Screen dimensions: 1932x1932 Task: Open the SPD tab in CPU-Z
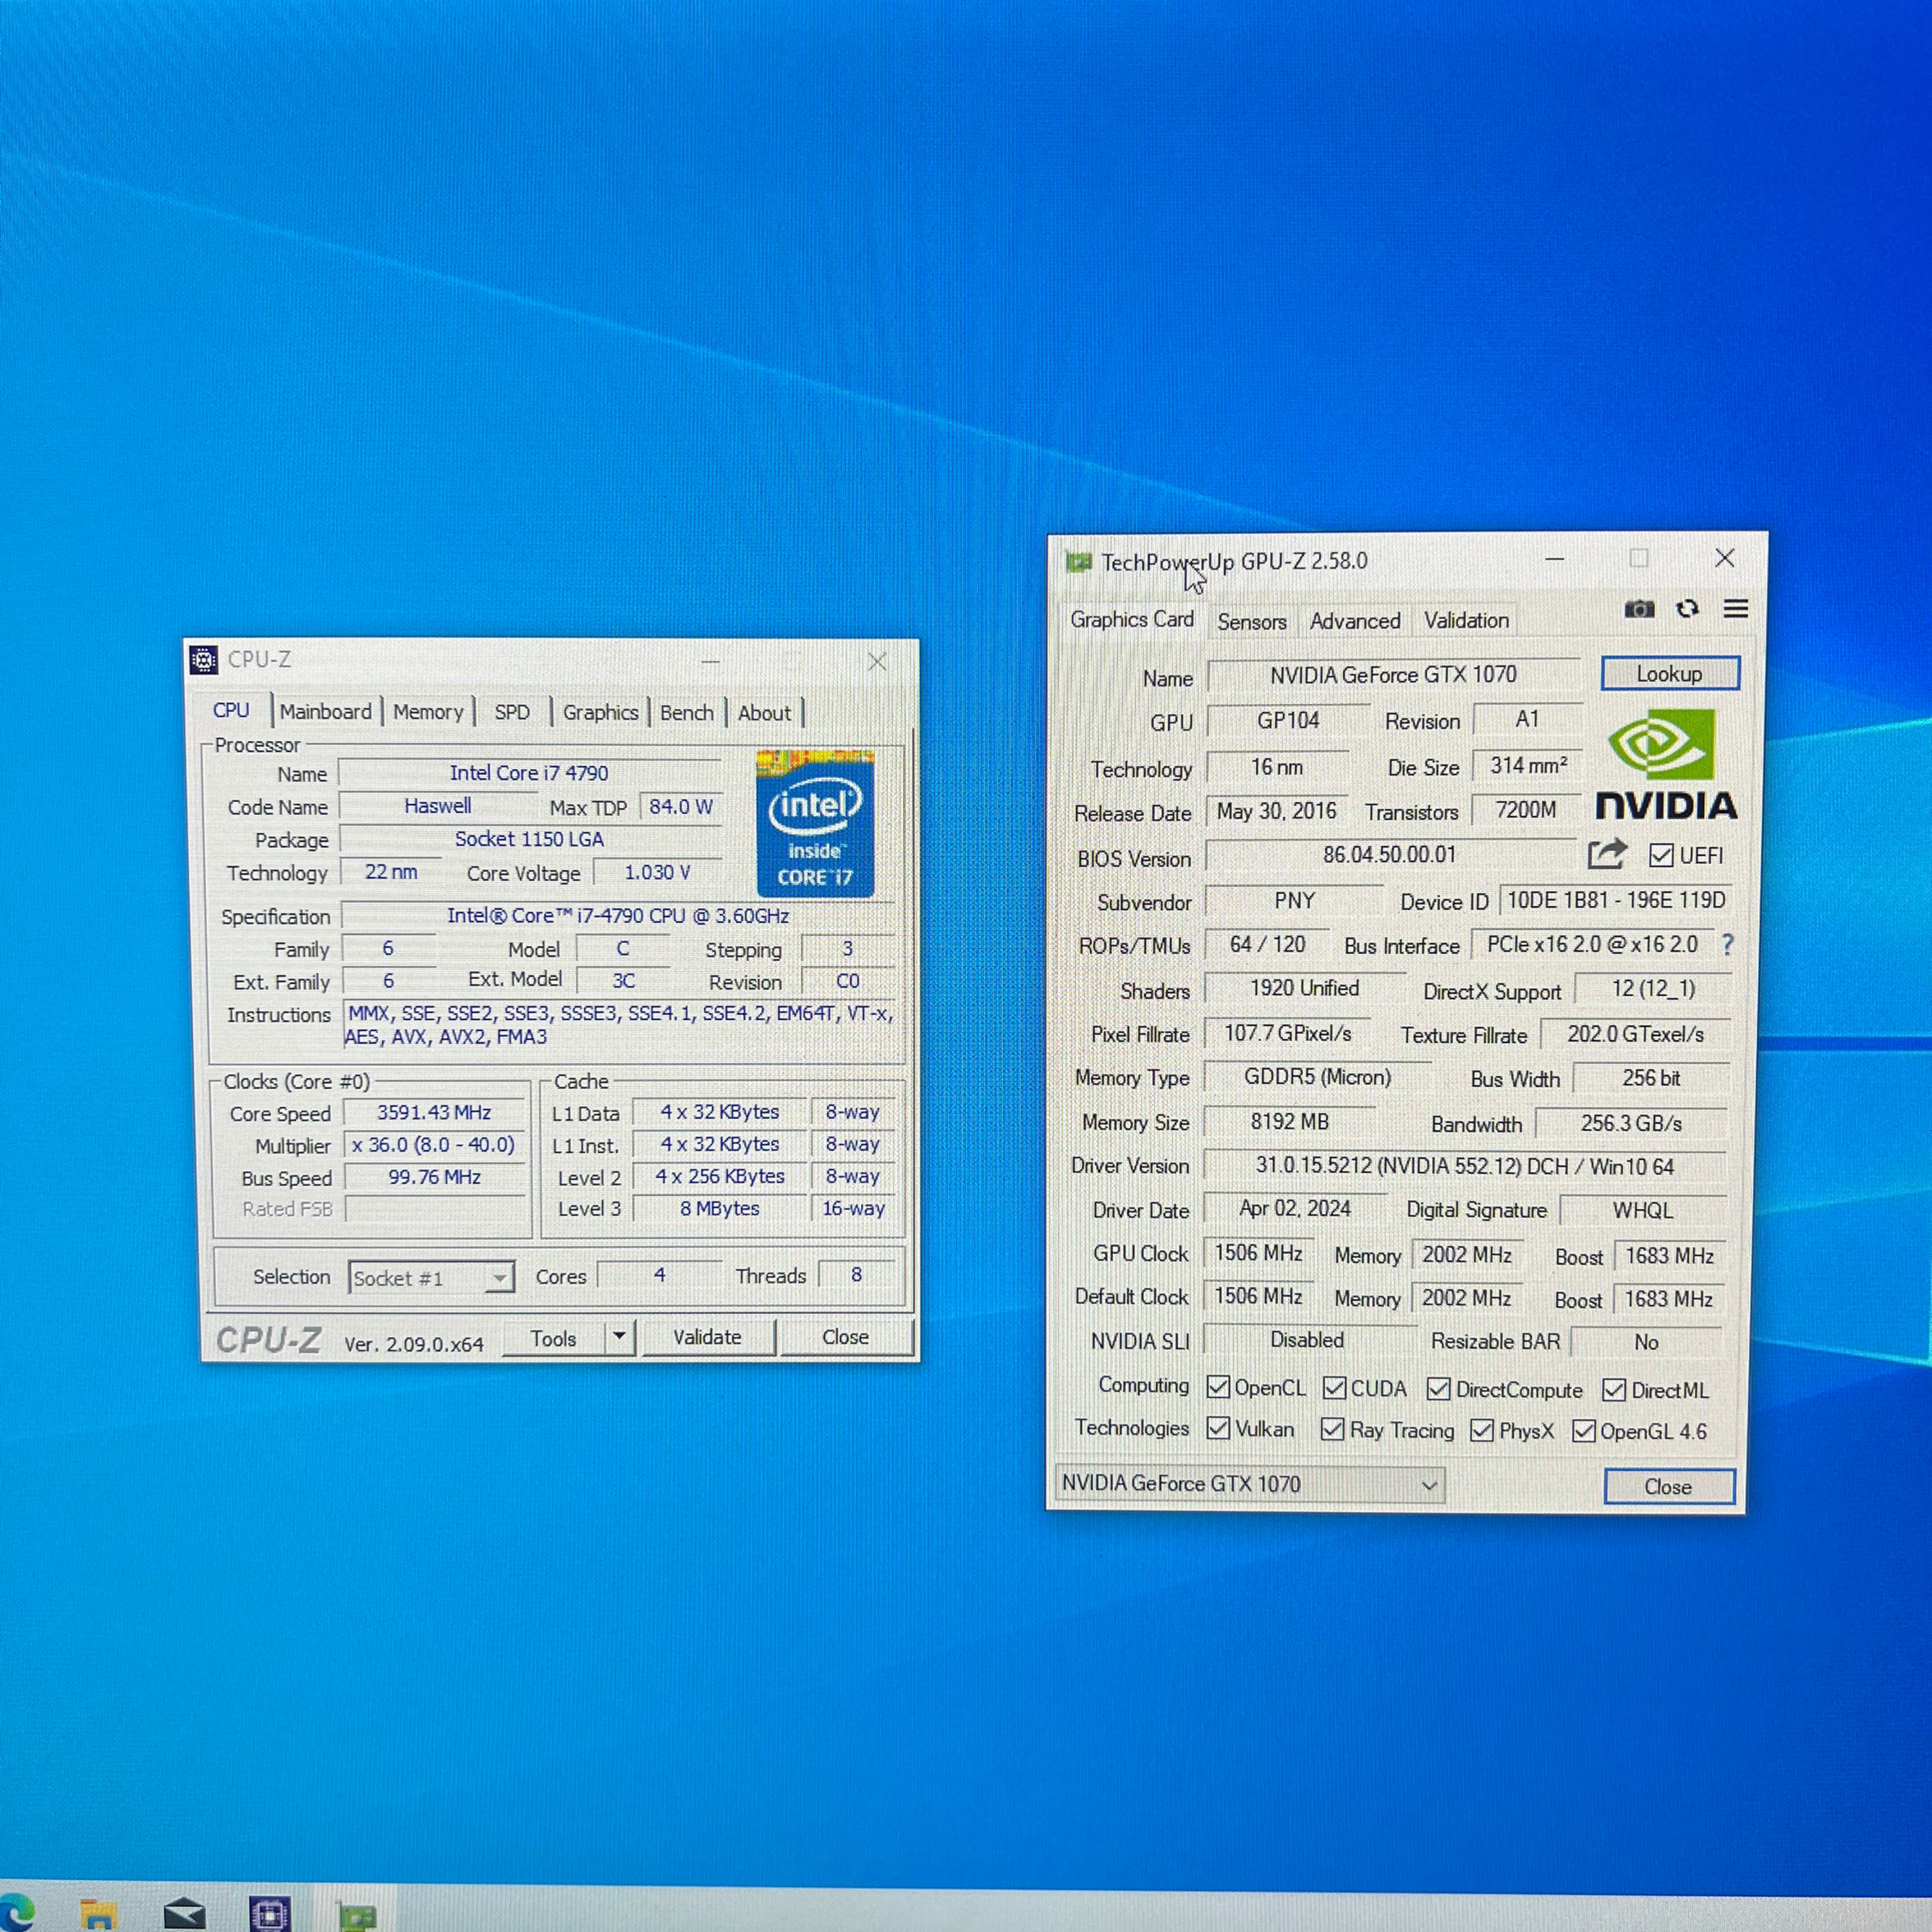click(x=512, y=712)
